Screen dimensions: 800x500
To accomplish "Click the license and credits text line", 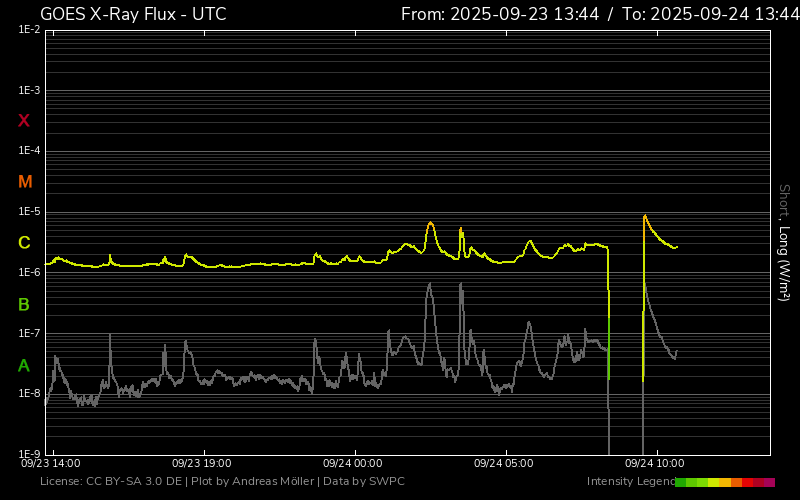I will (x=222, y=482).
